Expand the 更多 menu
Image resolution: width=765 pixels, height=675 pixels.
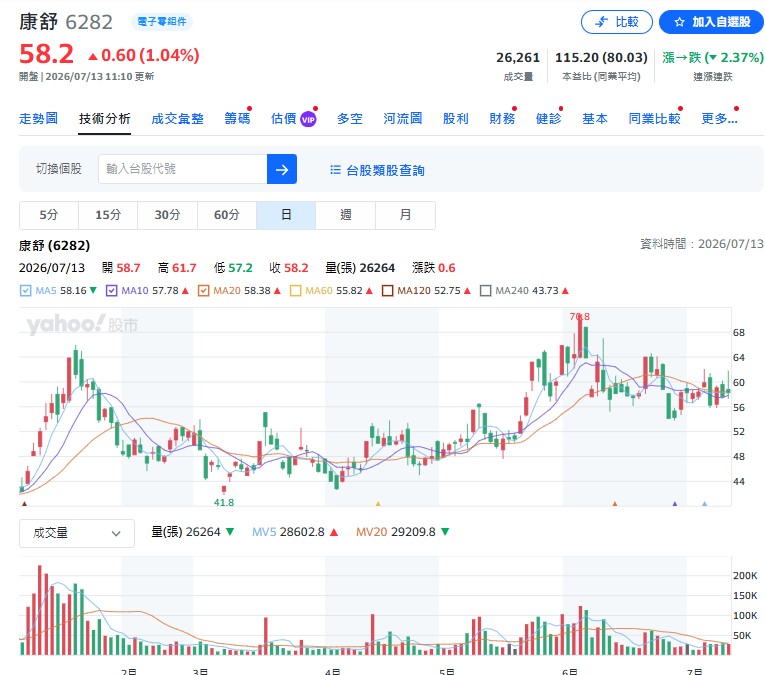(719, 119)
